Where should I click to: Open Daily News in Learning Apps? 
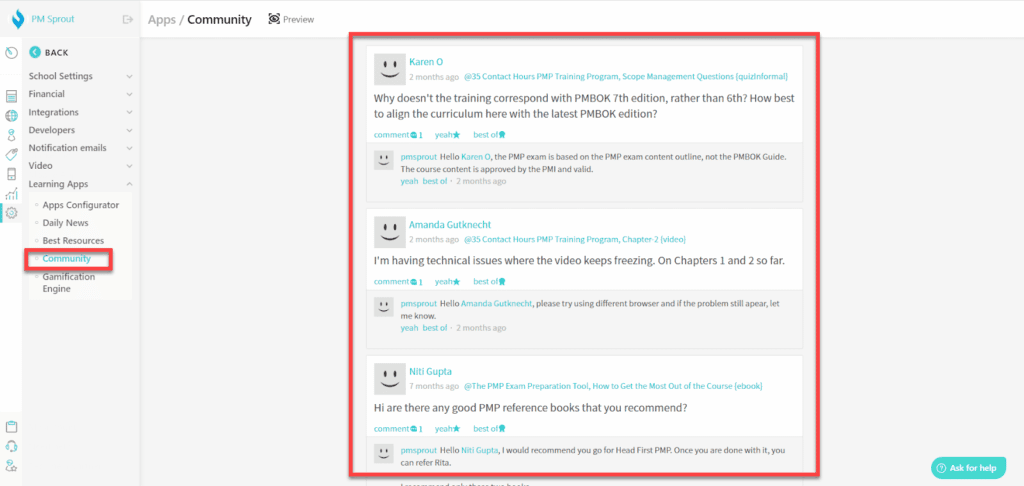pyautogui.click(x=65, y=223)
